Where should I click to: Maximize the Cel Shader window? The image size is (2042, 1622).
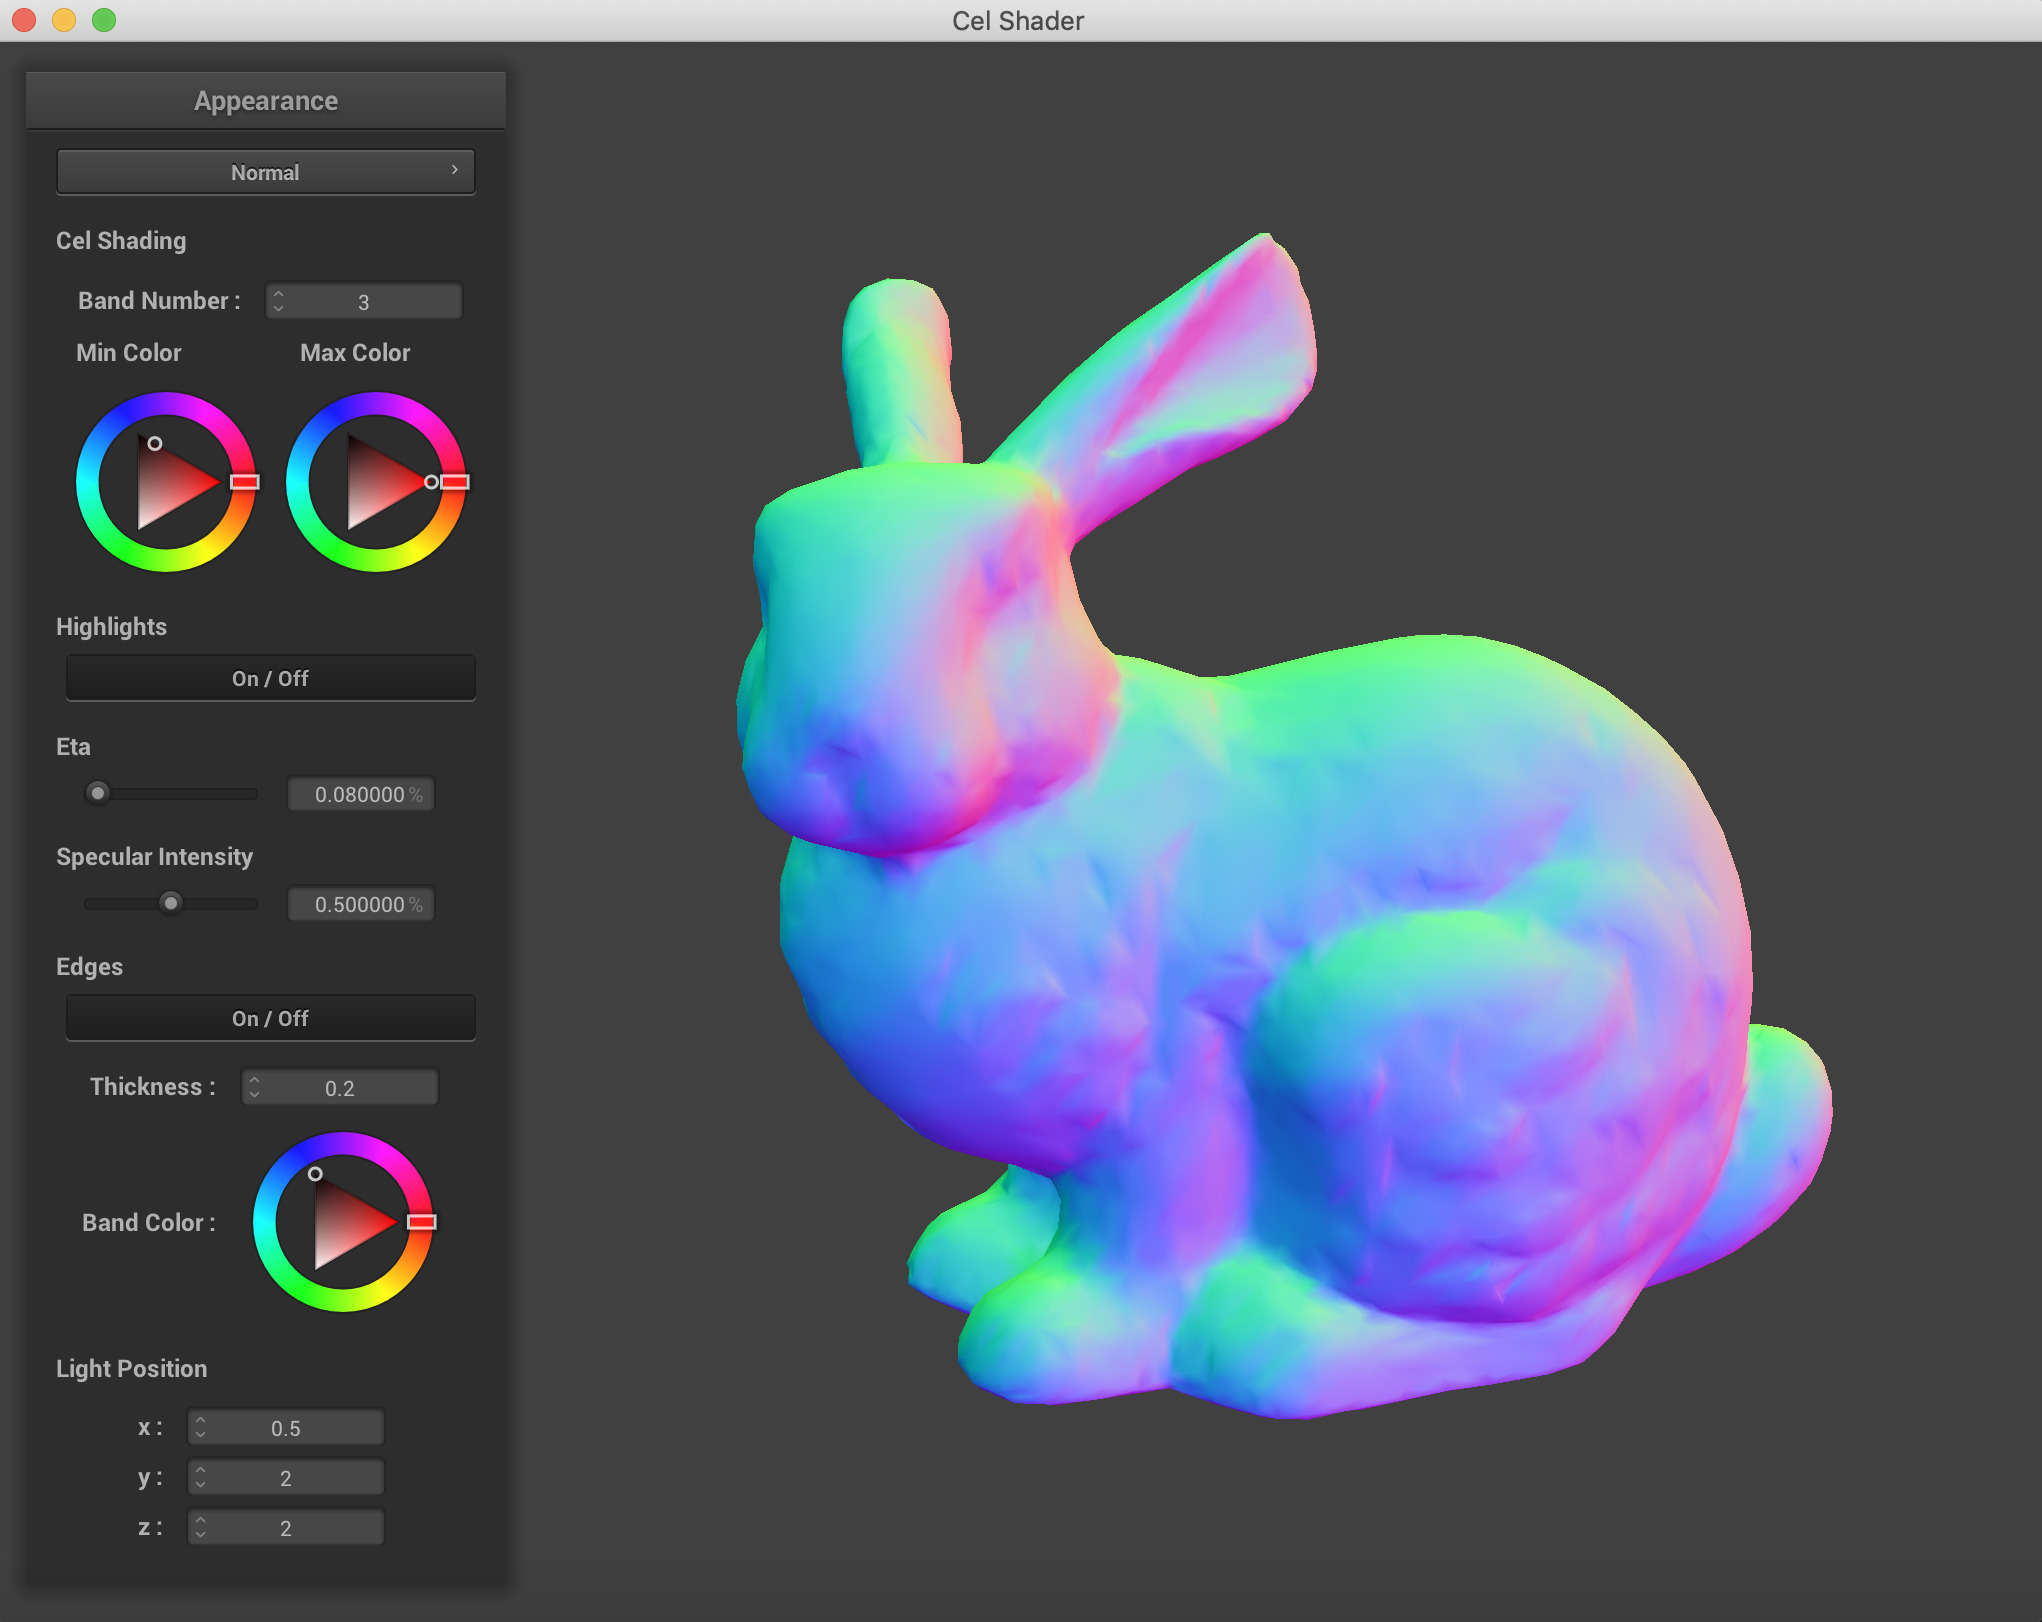[x=104, y=20]
